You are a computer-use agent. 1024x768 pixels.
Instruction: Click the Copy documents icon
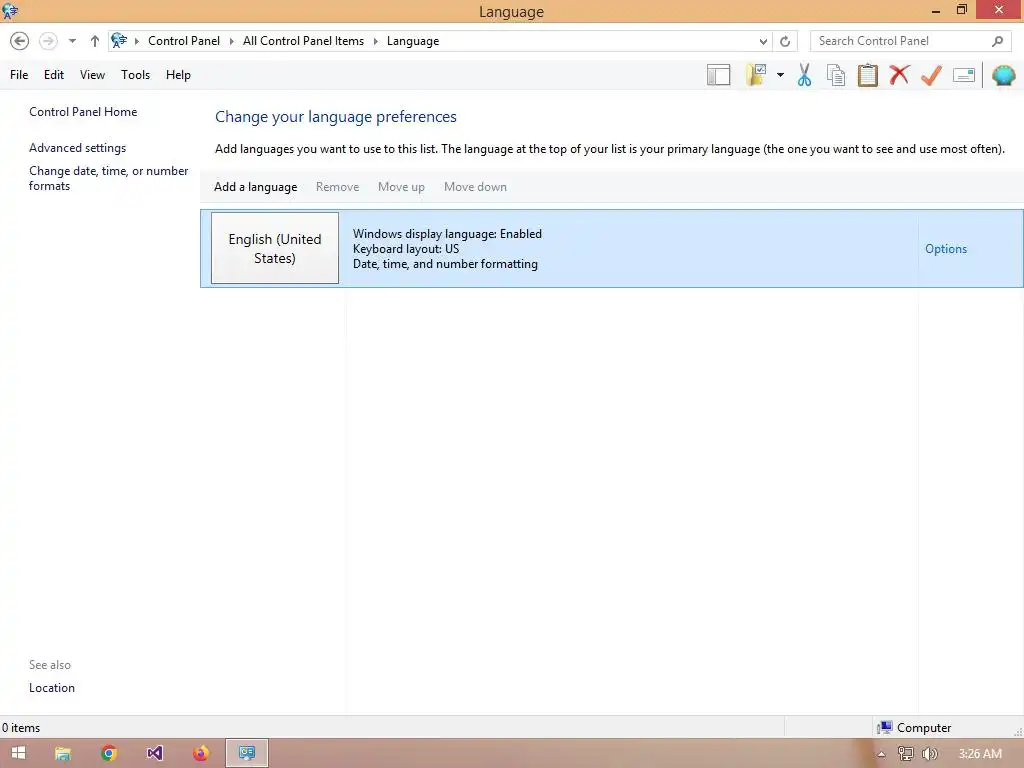(836, 75)
